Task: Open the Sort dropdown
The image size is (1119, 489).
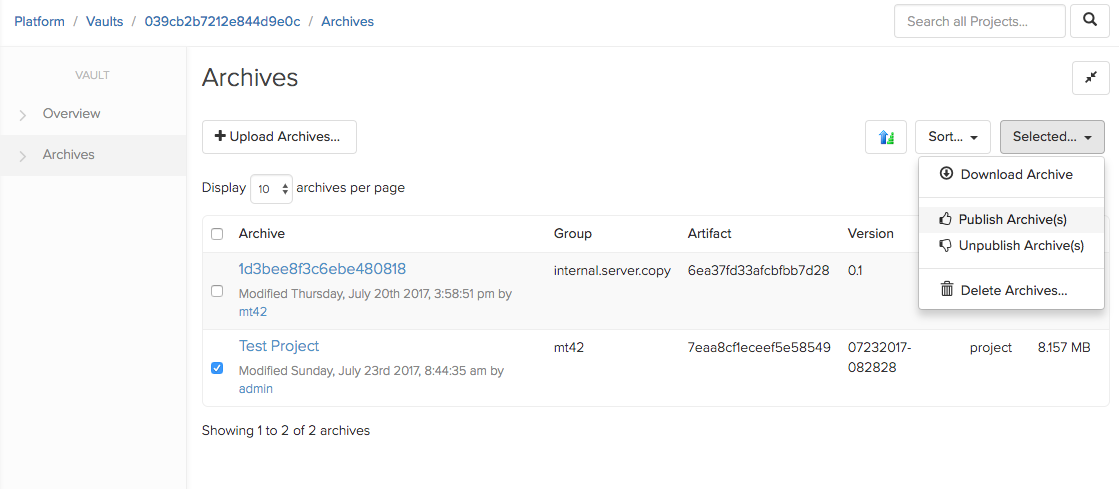Action: point(952,137)
